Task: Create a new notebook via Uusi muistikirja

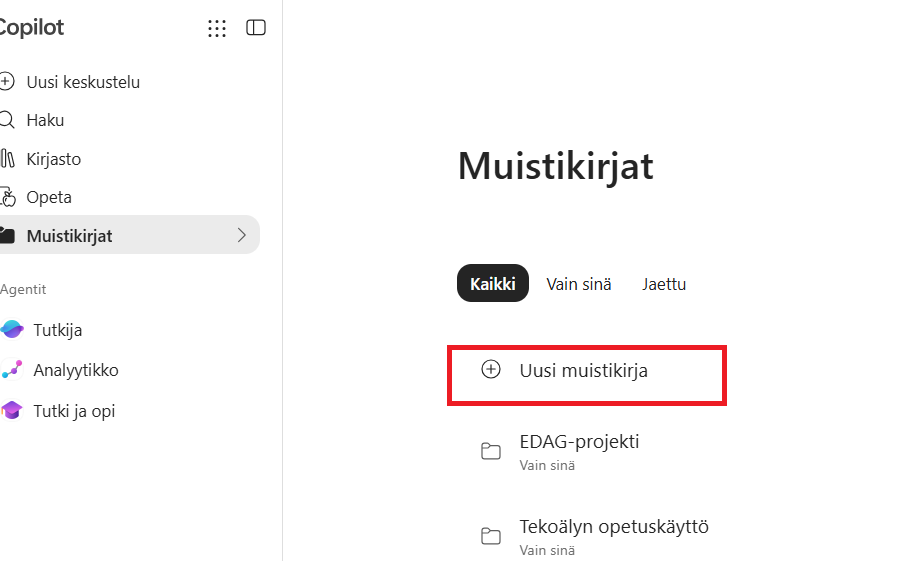Action: click(586, 375)
